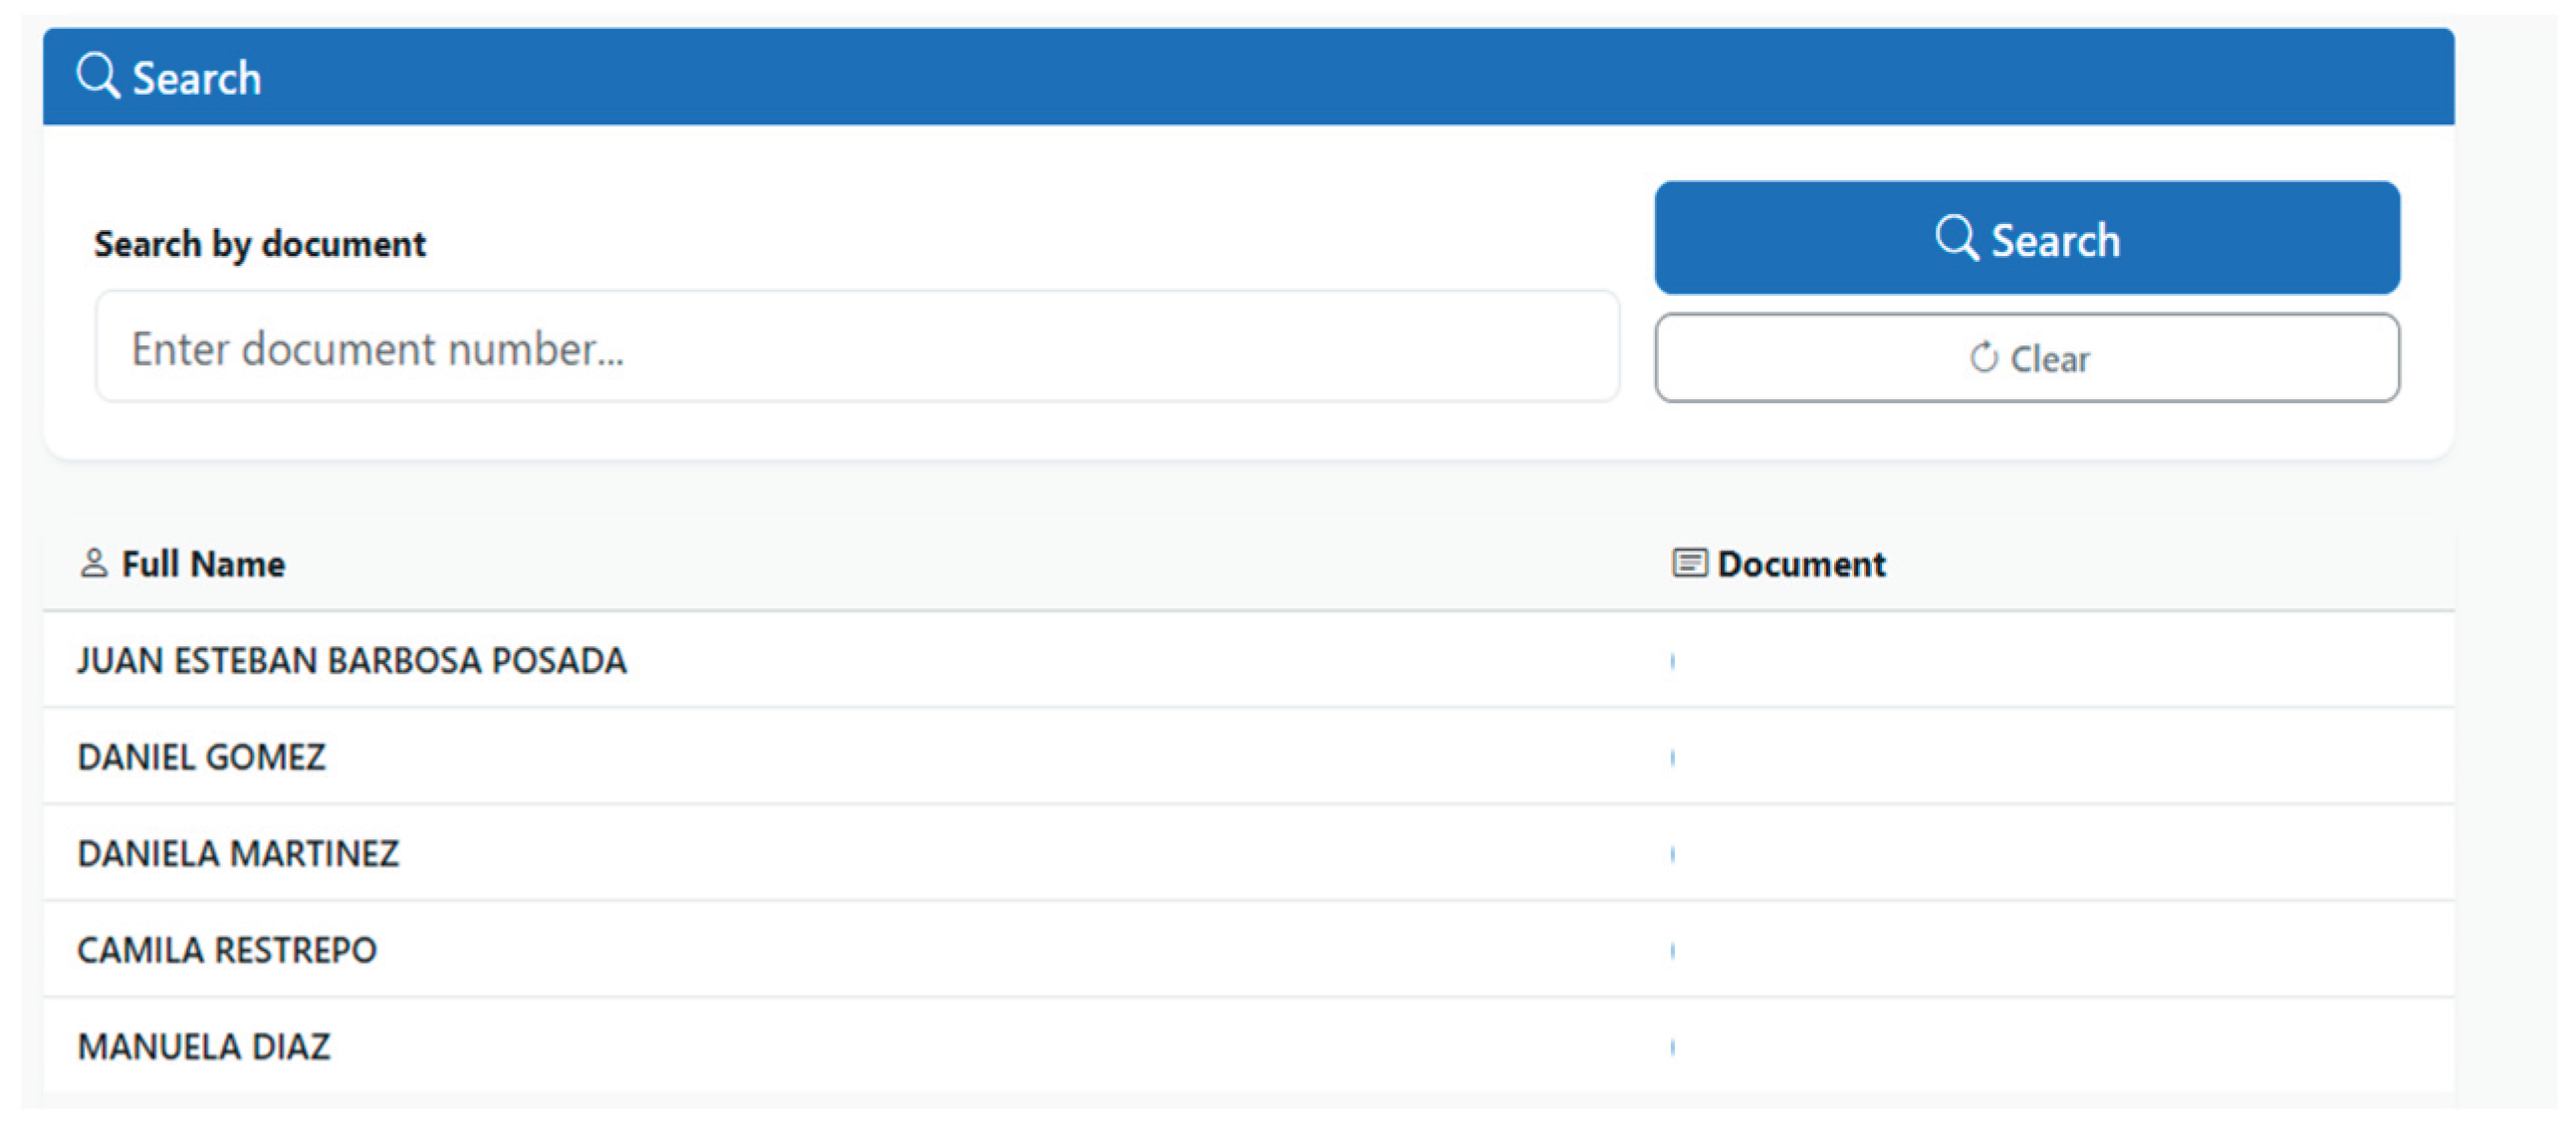Click the search icon inside the Search button
This screenshot has width=2576, height=1130.
[x=1957, y=239]
